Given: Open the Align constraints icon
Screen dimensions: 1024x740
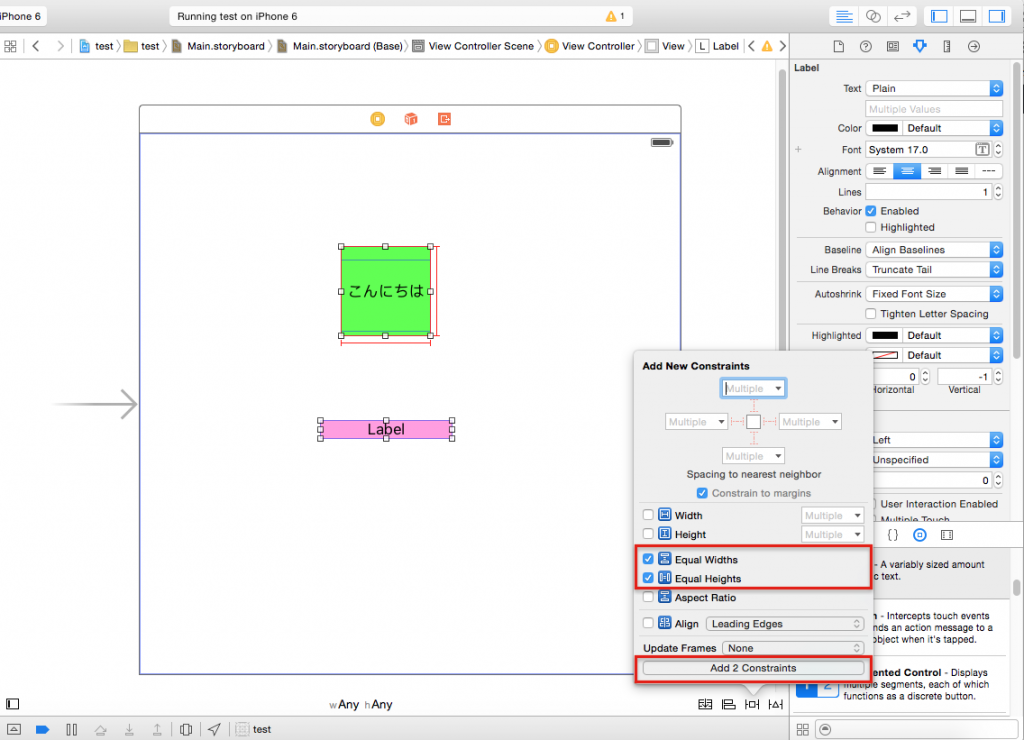Looking at the screenshot, I should pos(728,704).
